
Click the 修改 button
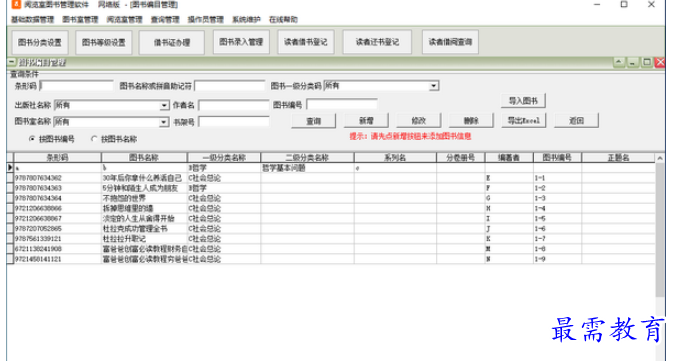coord(418,121)
